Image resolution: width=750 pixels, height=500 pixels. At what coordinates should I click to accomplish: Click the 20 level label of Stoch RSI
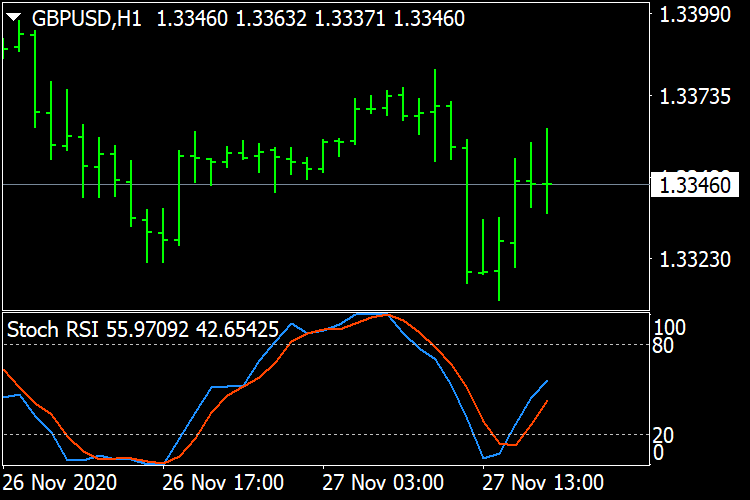pos(663,435)
